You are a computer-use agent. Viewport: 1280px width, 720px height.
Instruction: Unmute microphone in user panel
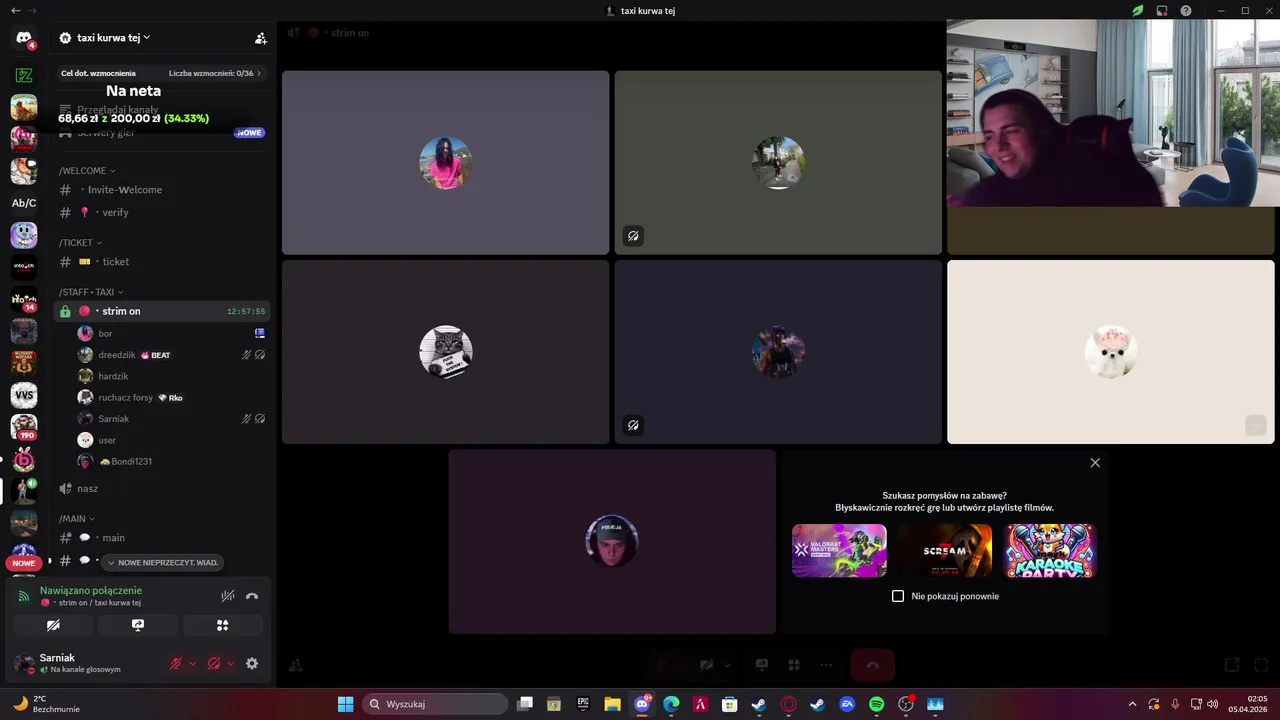tap(176, 663)
